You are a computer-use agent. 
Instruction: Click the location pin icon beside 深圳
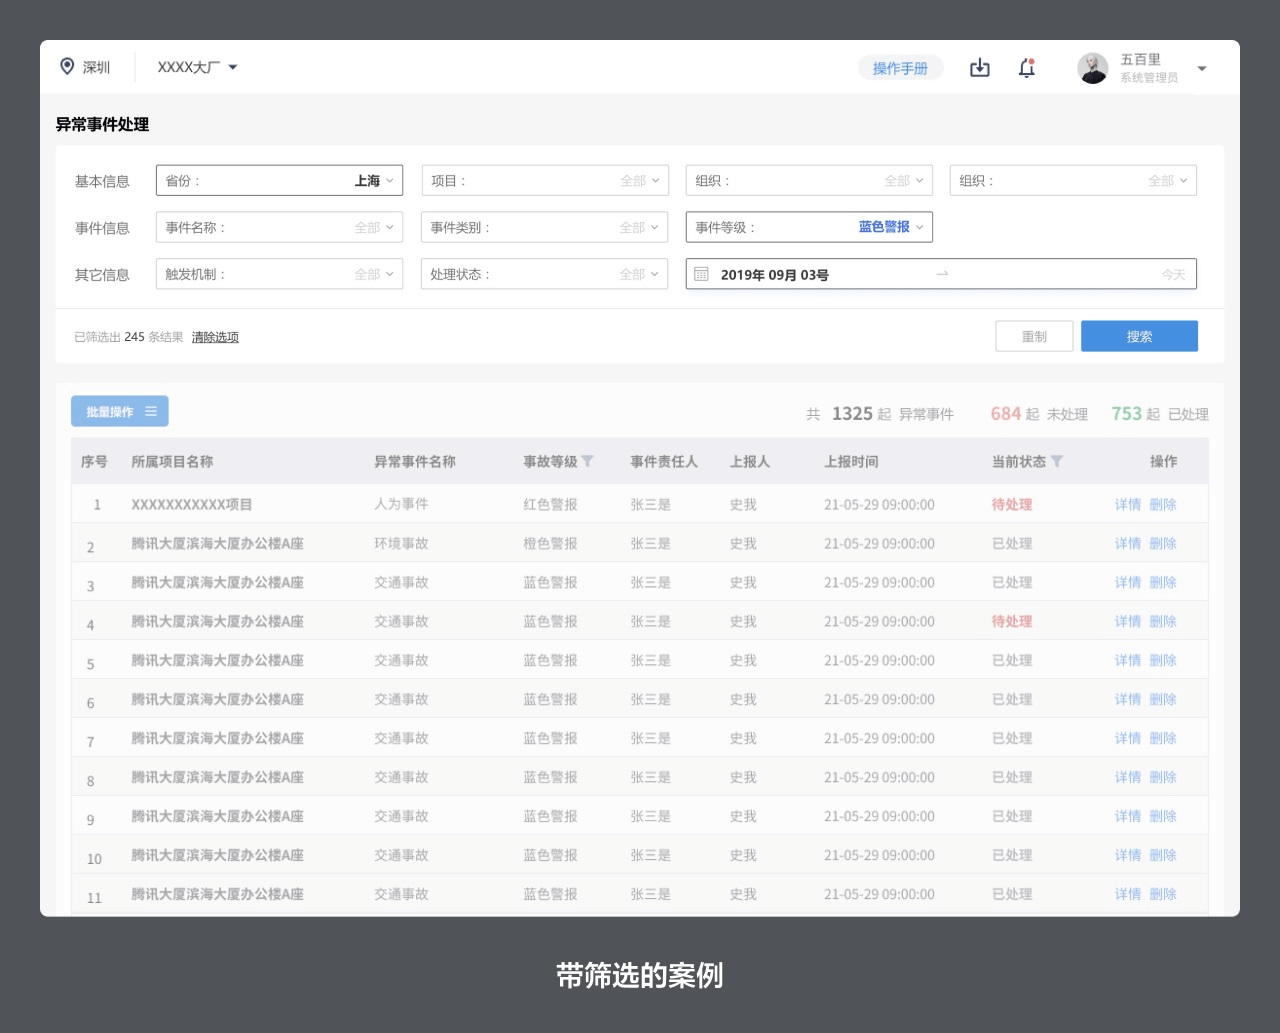pyautogui.click(x=67, y=67)
